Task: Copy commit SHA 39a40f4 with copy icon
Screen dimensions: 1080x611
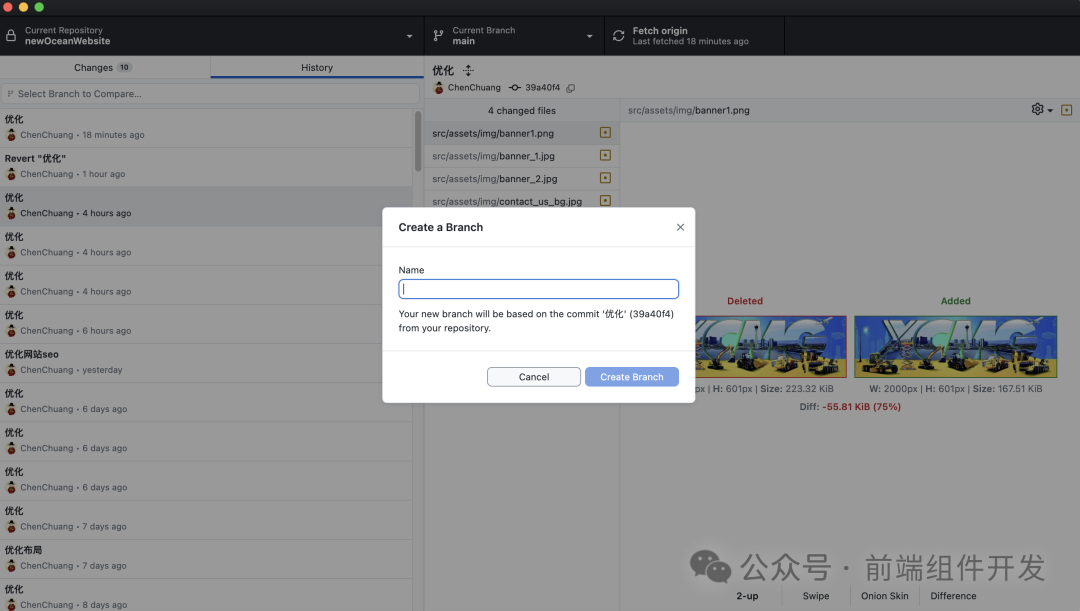Action: point(570,88)
